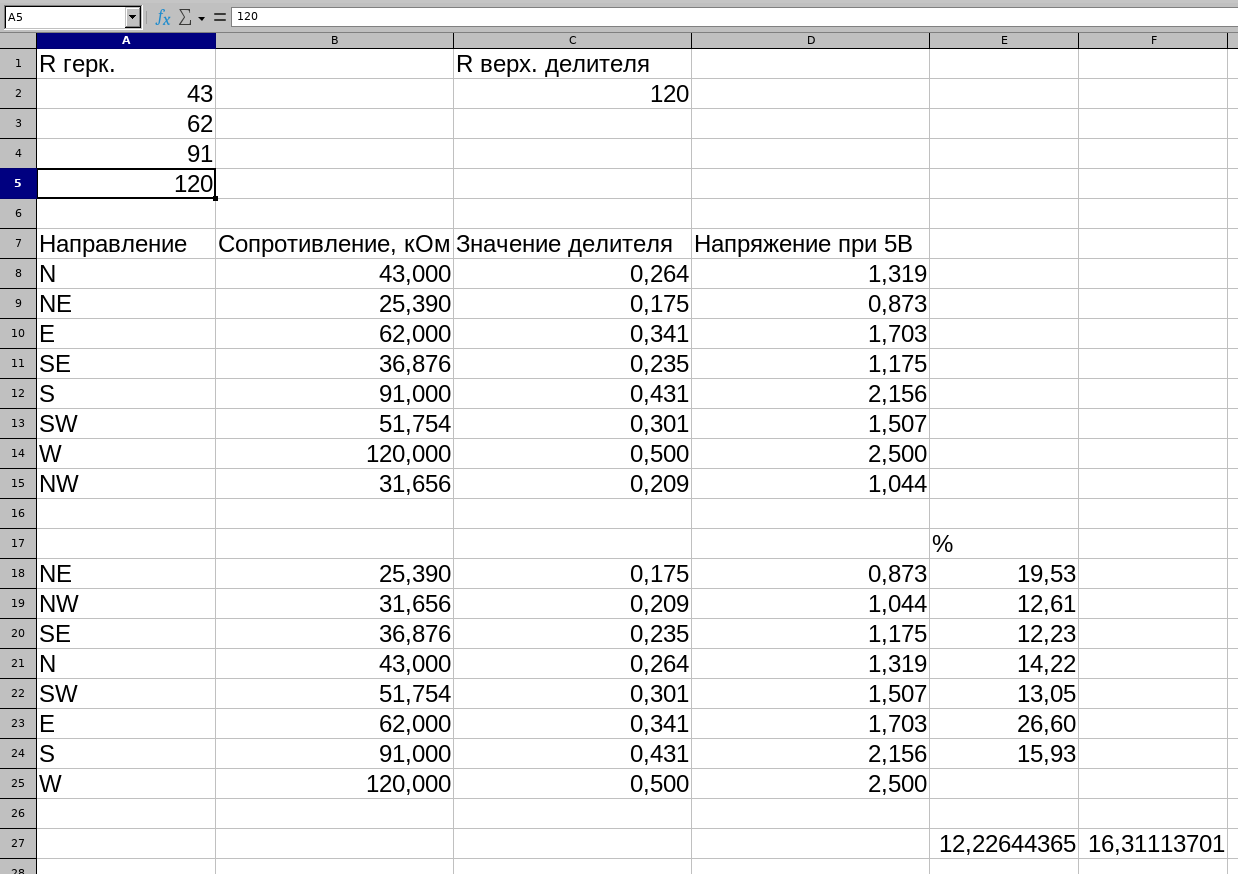Select cell A25 containing W
Screen dimensions: 1238x874
126,784
